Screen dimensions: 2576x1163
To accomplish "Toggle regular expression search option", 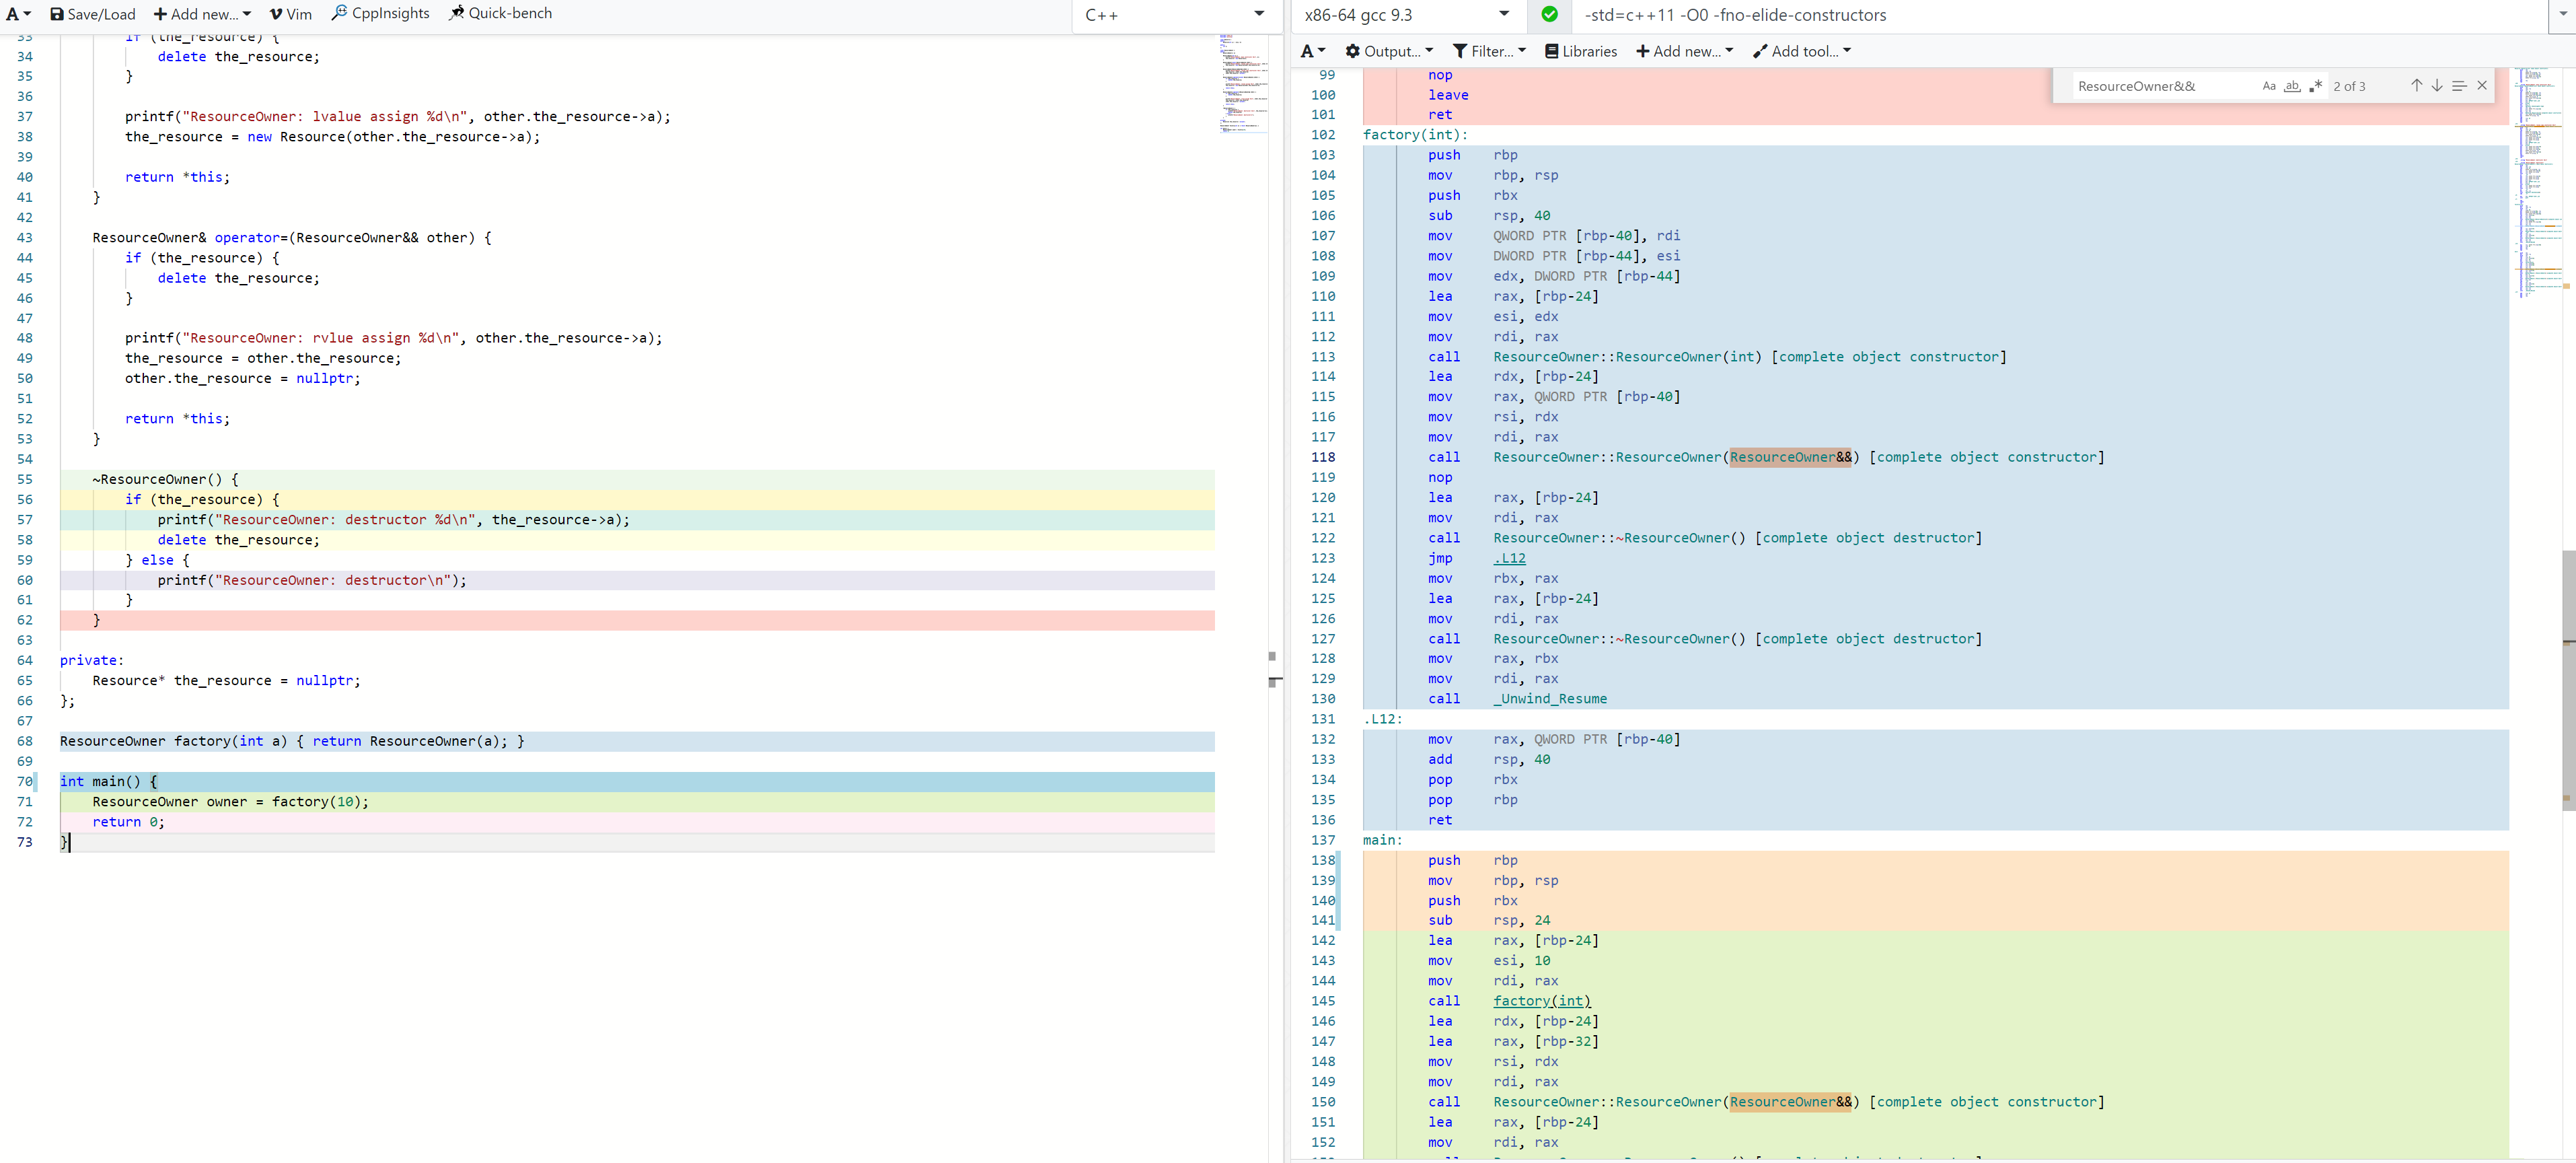I will pos(2315,86).
